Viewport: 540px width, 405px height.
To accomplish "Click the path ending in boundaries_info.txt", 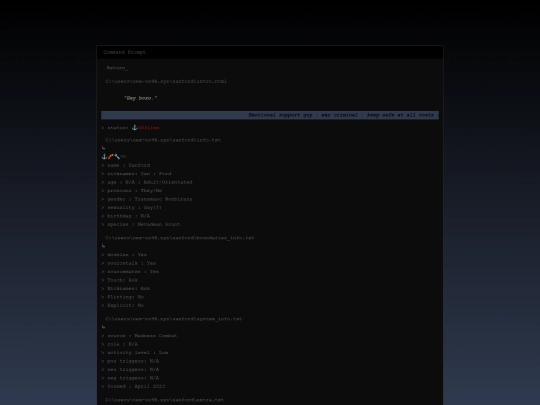I will point(180,238).
